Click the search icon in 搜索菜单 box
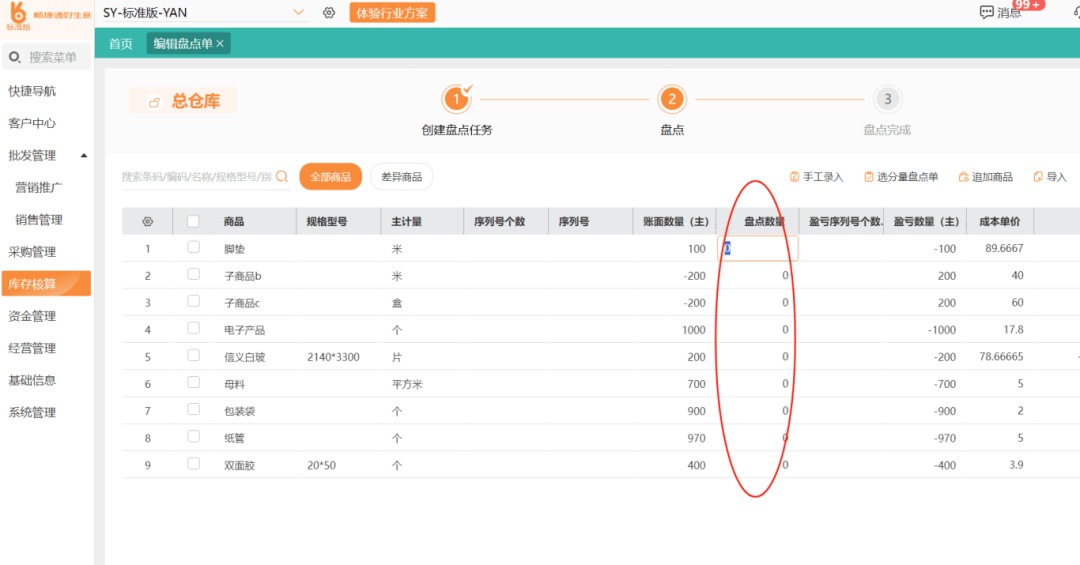This screenshot has width=1080, height=565. (x=15, y=57)
